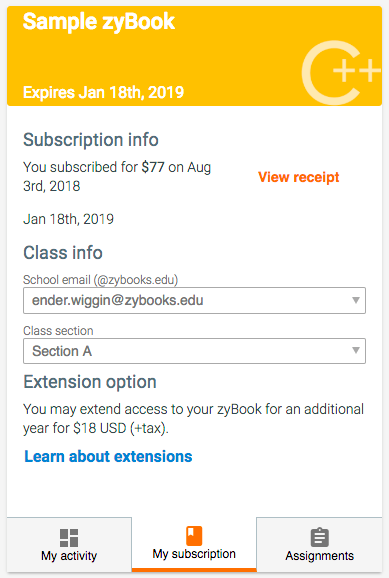Viewport: 389px width, 578px height.
Task: Open the View receipt link
Action: pos(298,177)
